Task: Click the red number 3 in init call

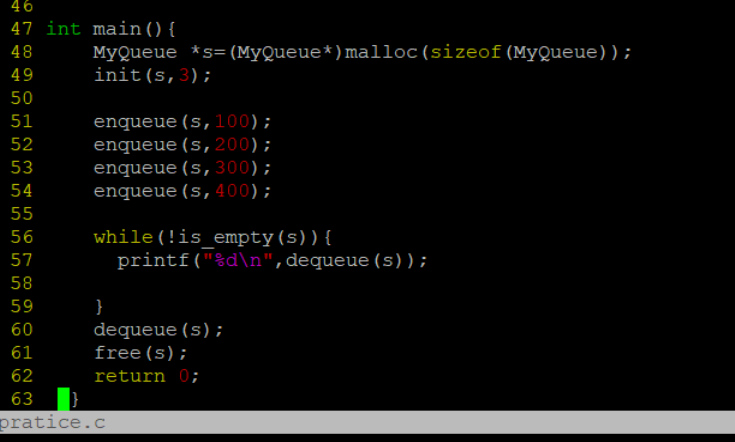Action: [x=184, y=75]
